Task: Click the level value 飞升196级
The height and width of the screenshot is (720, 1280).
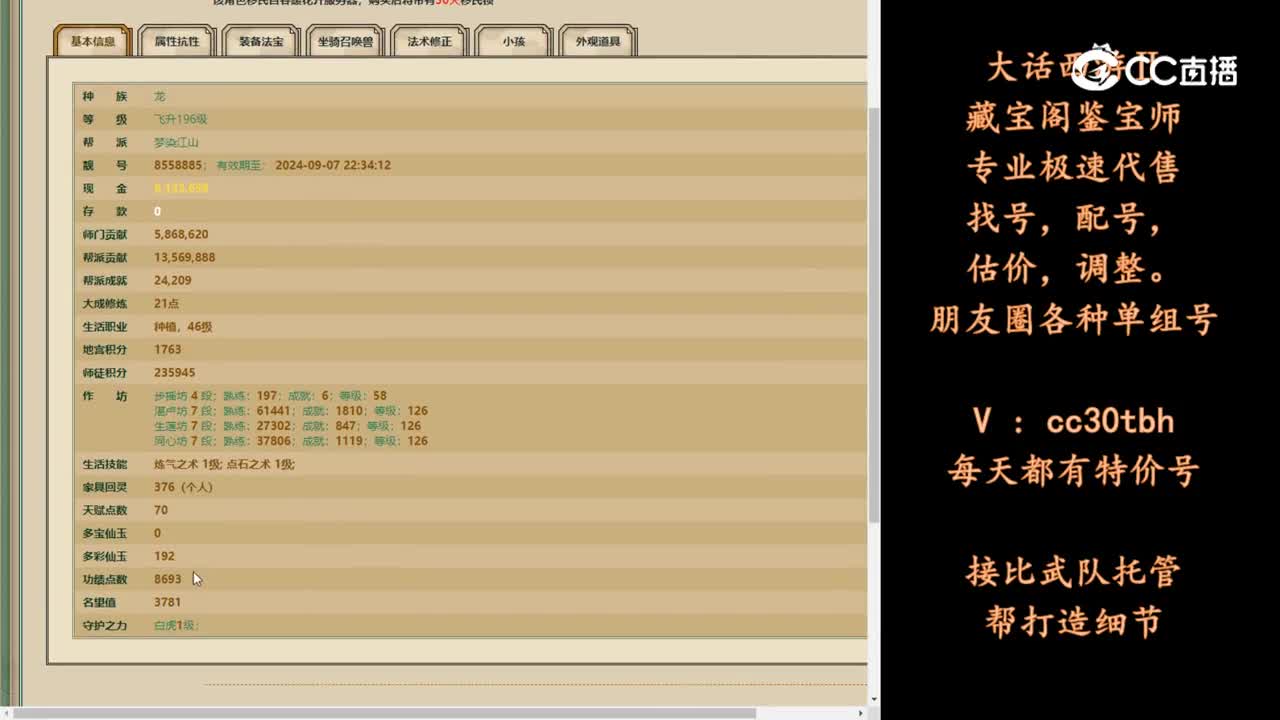Action: point(181,119)
